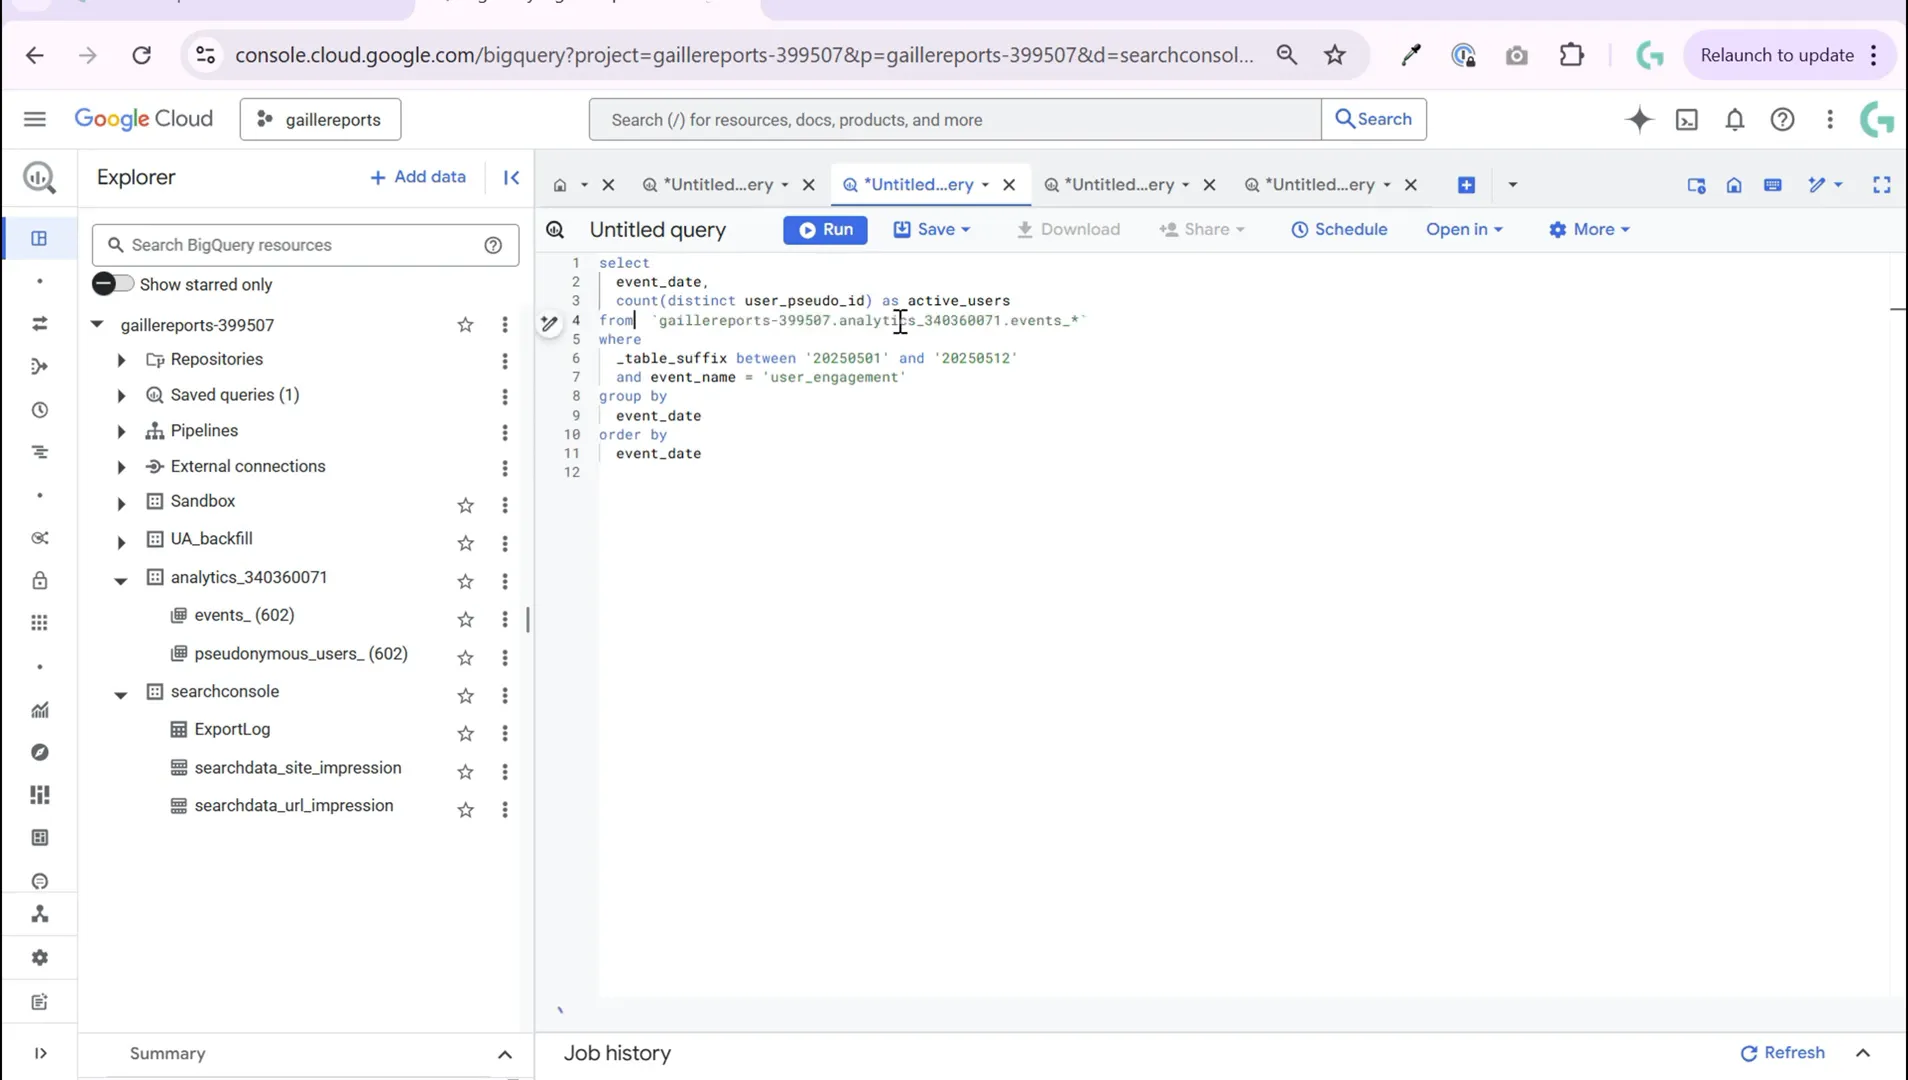Open the keyboard shortcuts icon in tab bar
Screen dimensions: 1908x1080
point(1773,185)
